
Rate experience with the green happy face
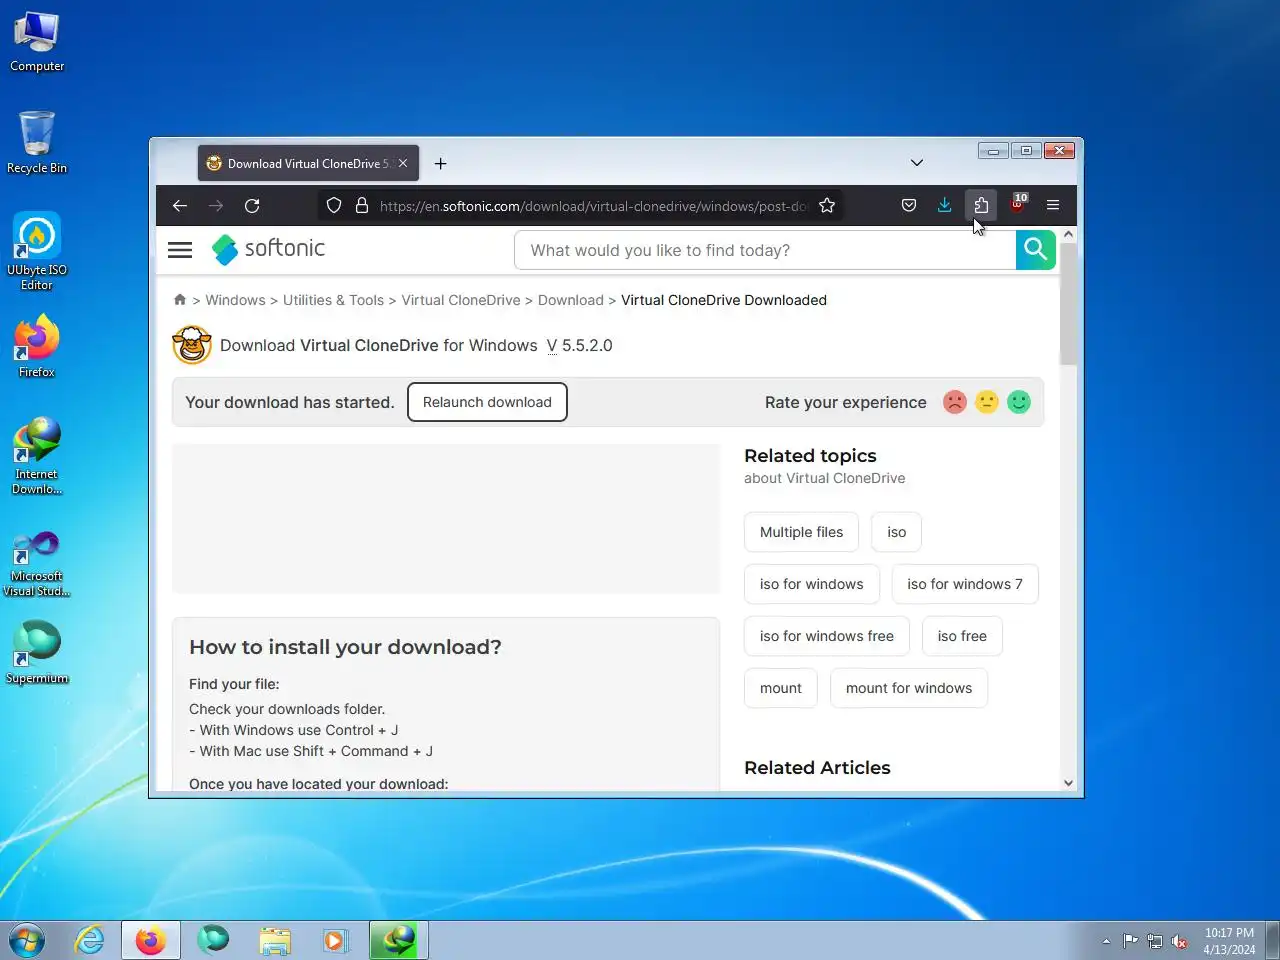coord(1019,402)
